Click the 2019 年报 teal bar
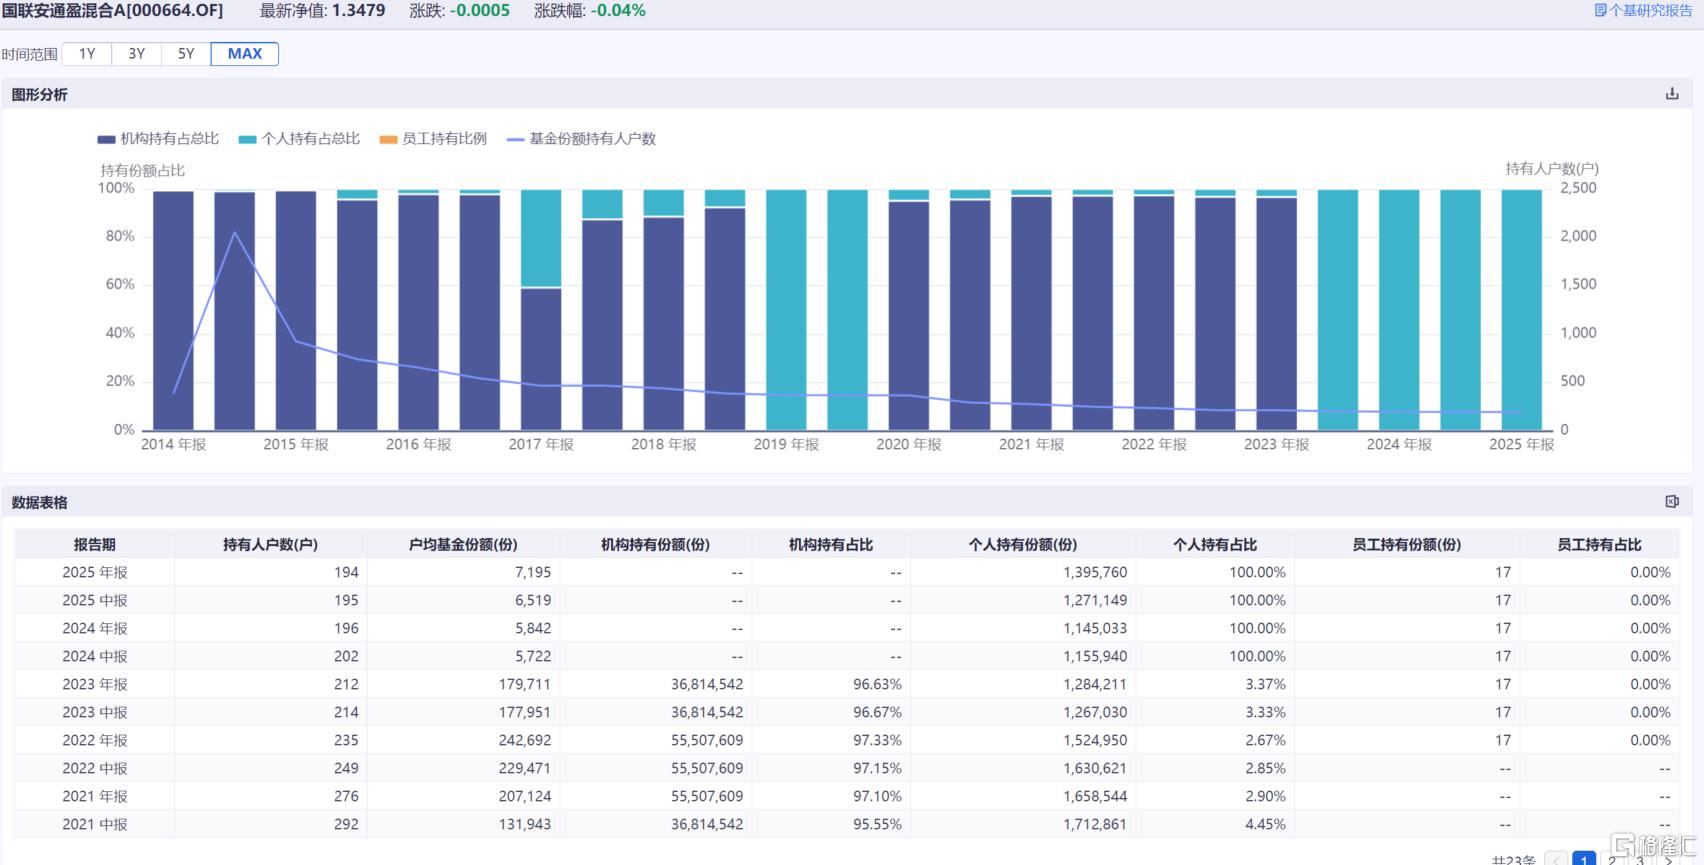This screenshot has width=1704, height=865. [786, 310]
